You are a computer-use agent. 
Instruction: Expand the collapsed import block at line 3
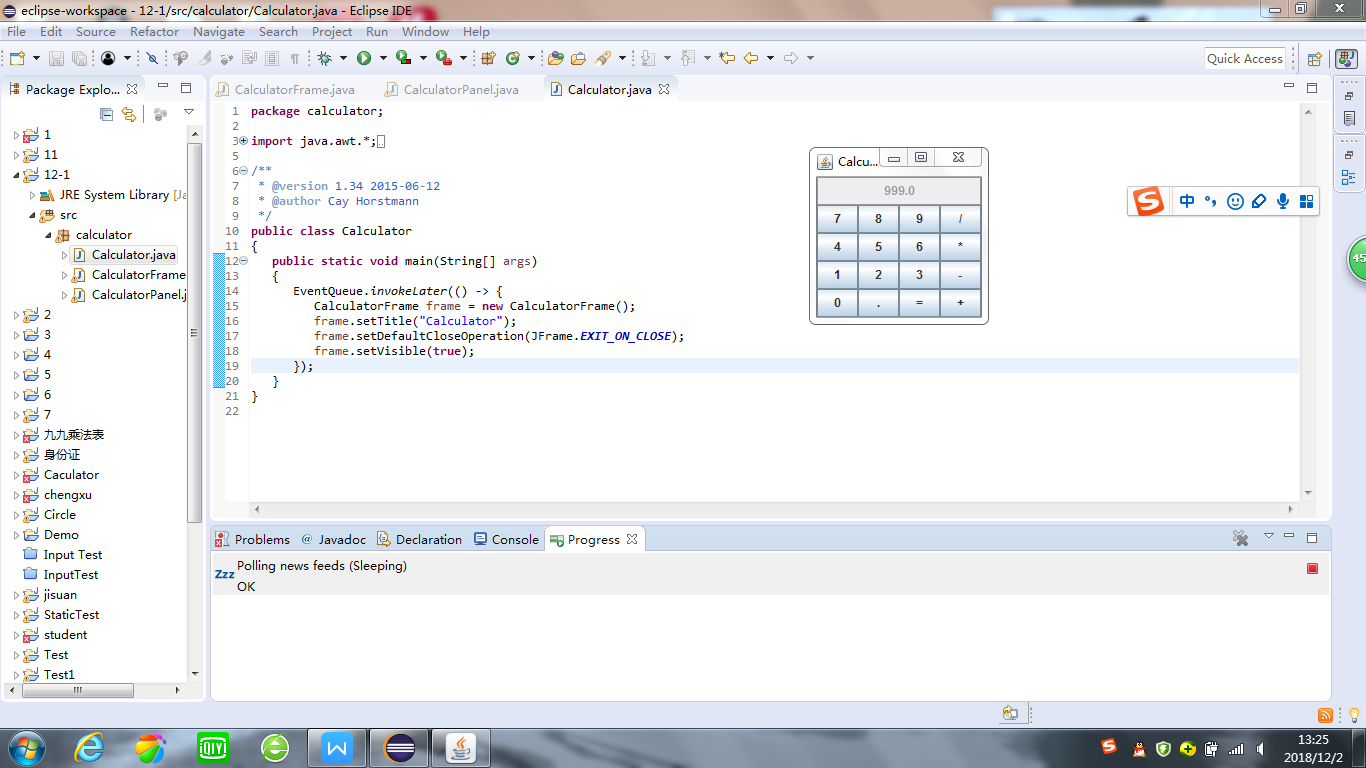(243, 141)
